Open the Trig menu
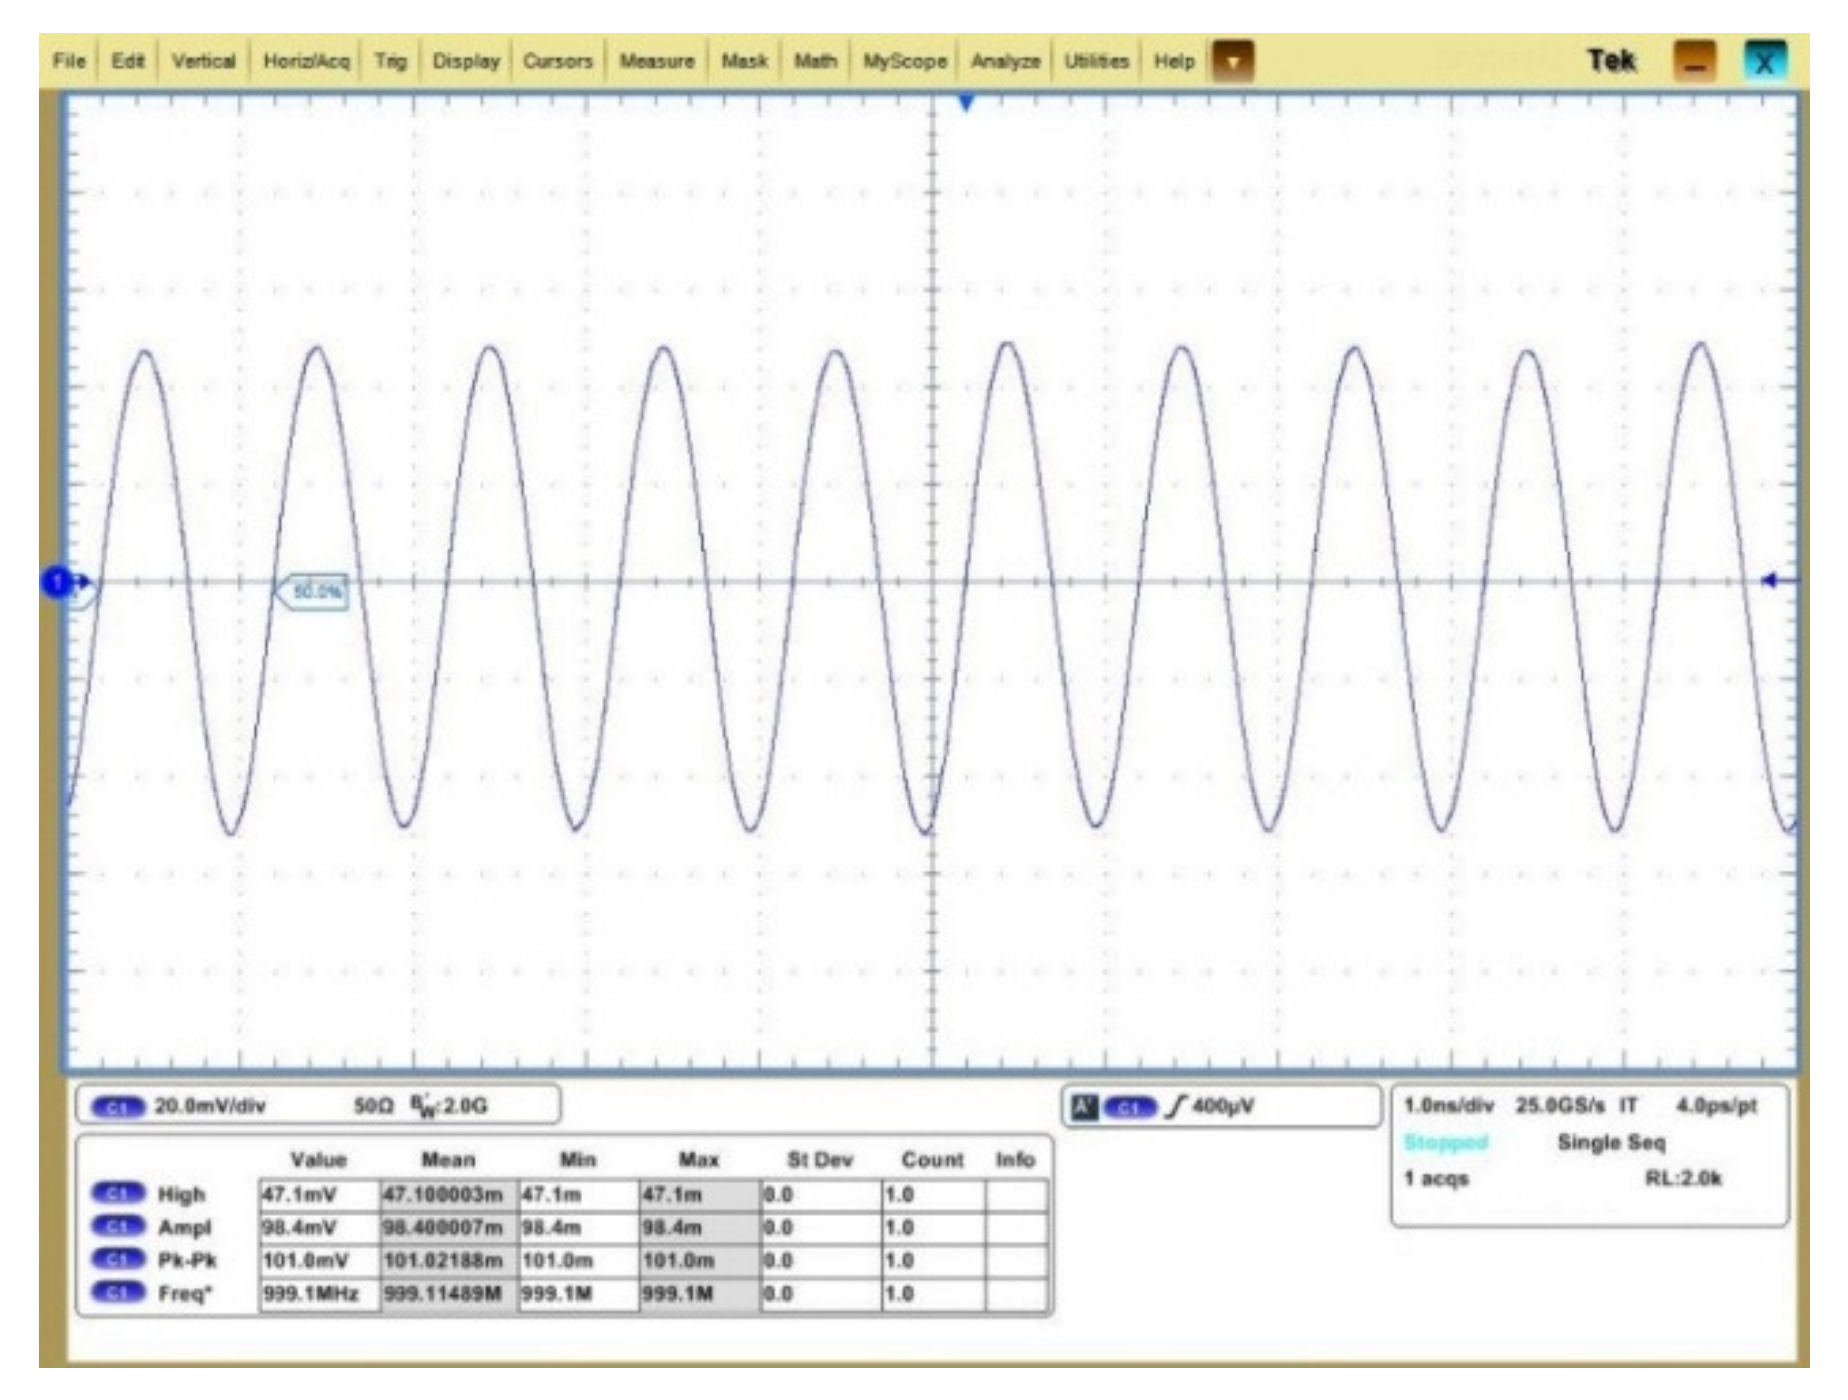Viewport: 1848px width, 1400px height. tap(390, 61)
